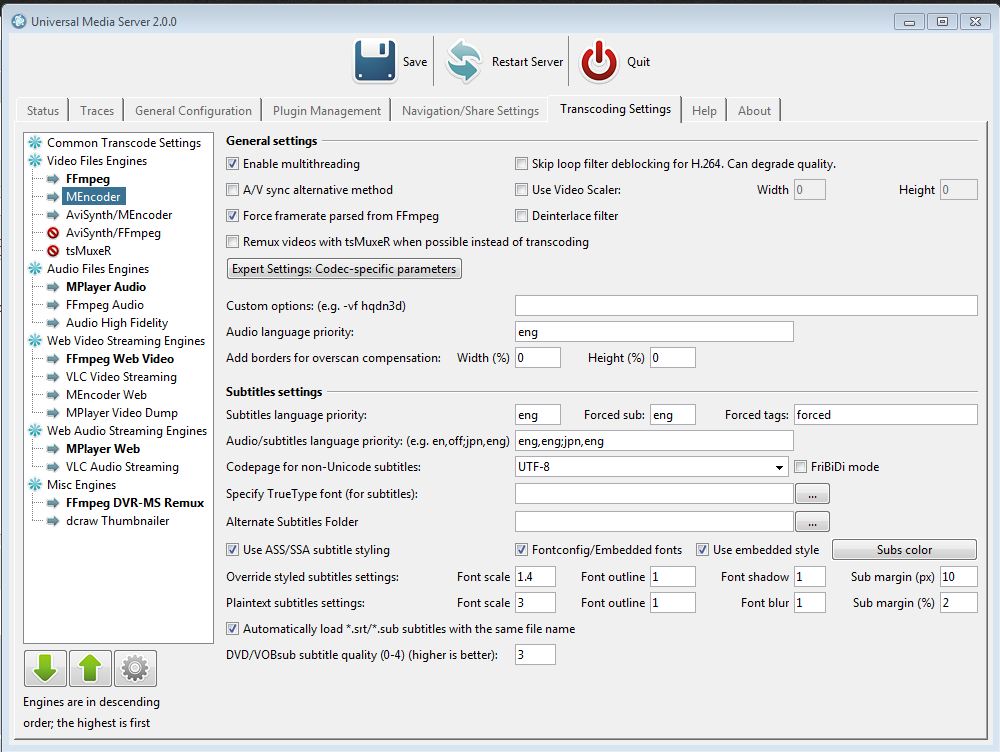The width and height of the screenshot is (1000, 752).
Task: Move engine down with green down arrow
Action: coord(45,668)
